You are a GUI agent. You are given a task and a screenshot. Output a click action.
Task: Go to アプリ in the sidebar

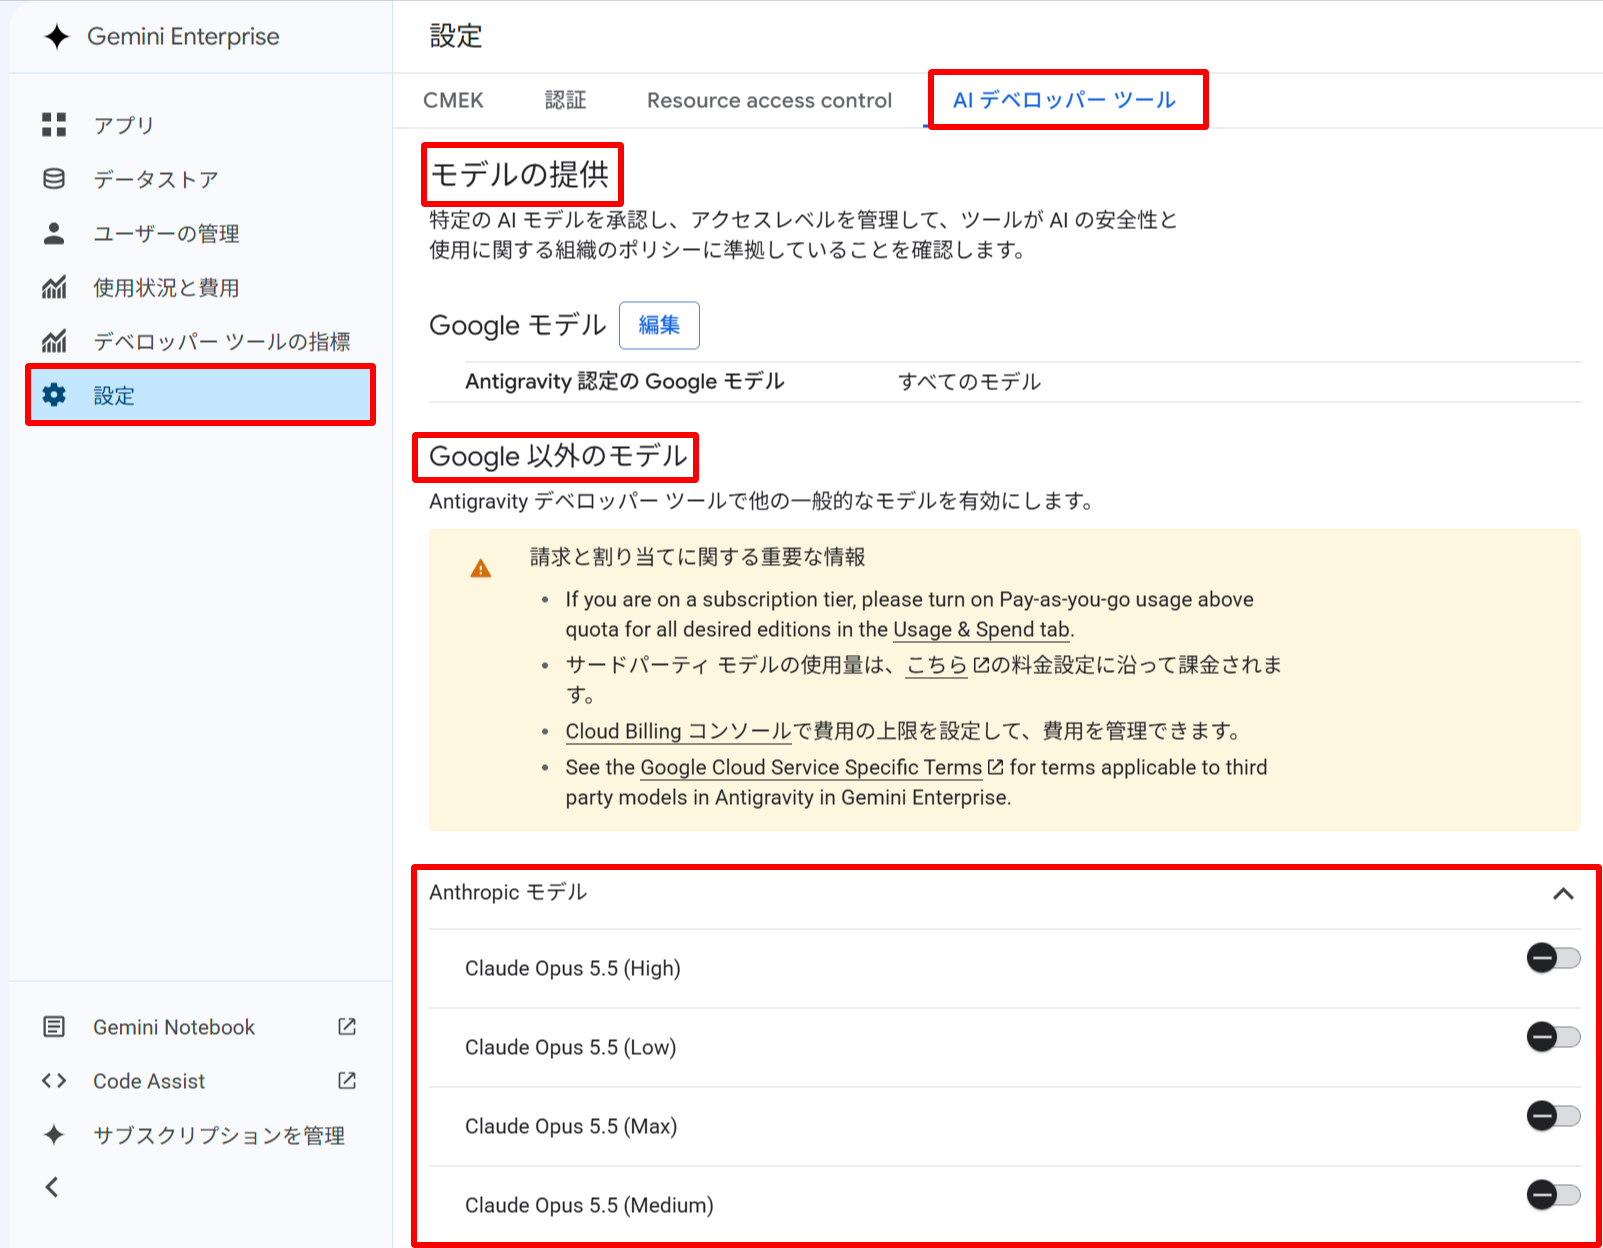click(124, 125)
